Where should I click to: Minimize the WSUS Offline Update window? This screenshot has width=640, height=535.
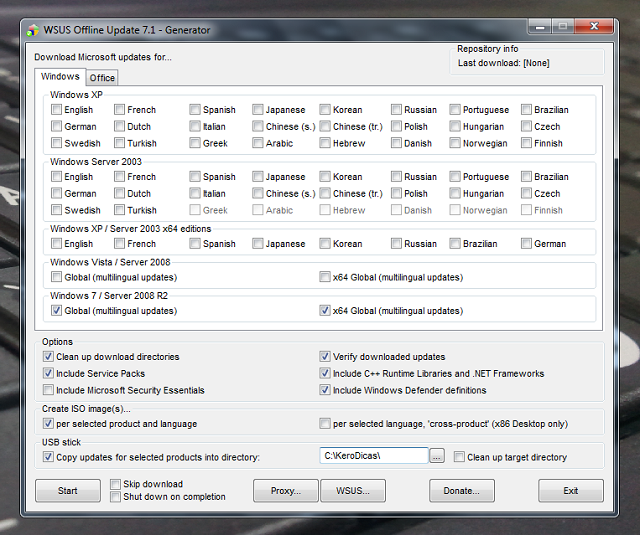[540, 27]
